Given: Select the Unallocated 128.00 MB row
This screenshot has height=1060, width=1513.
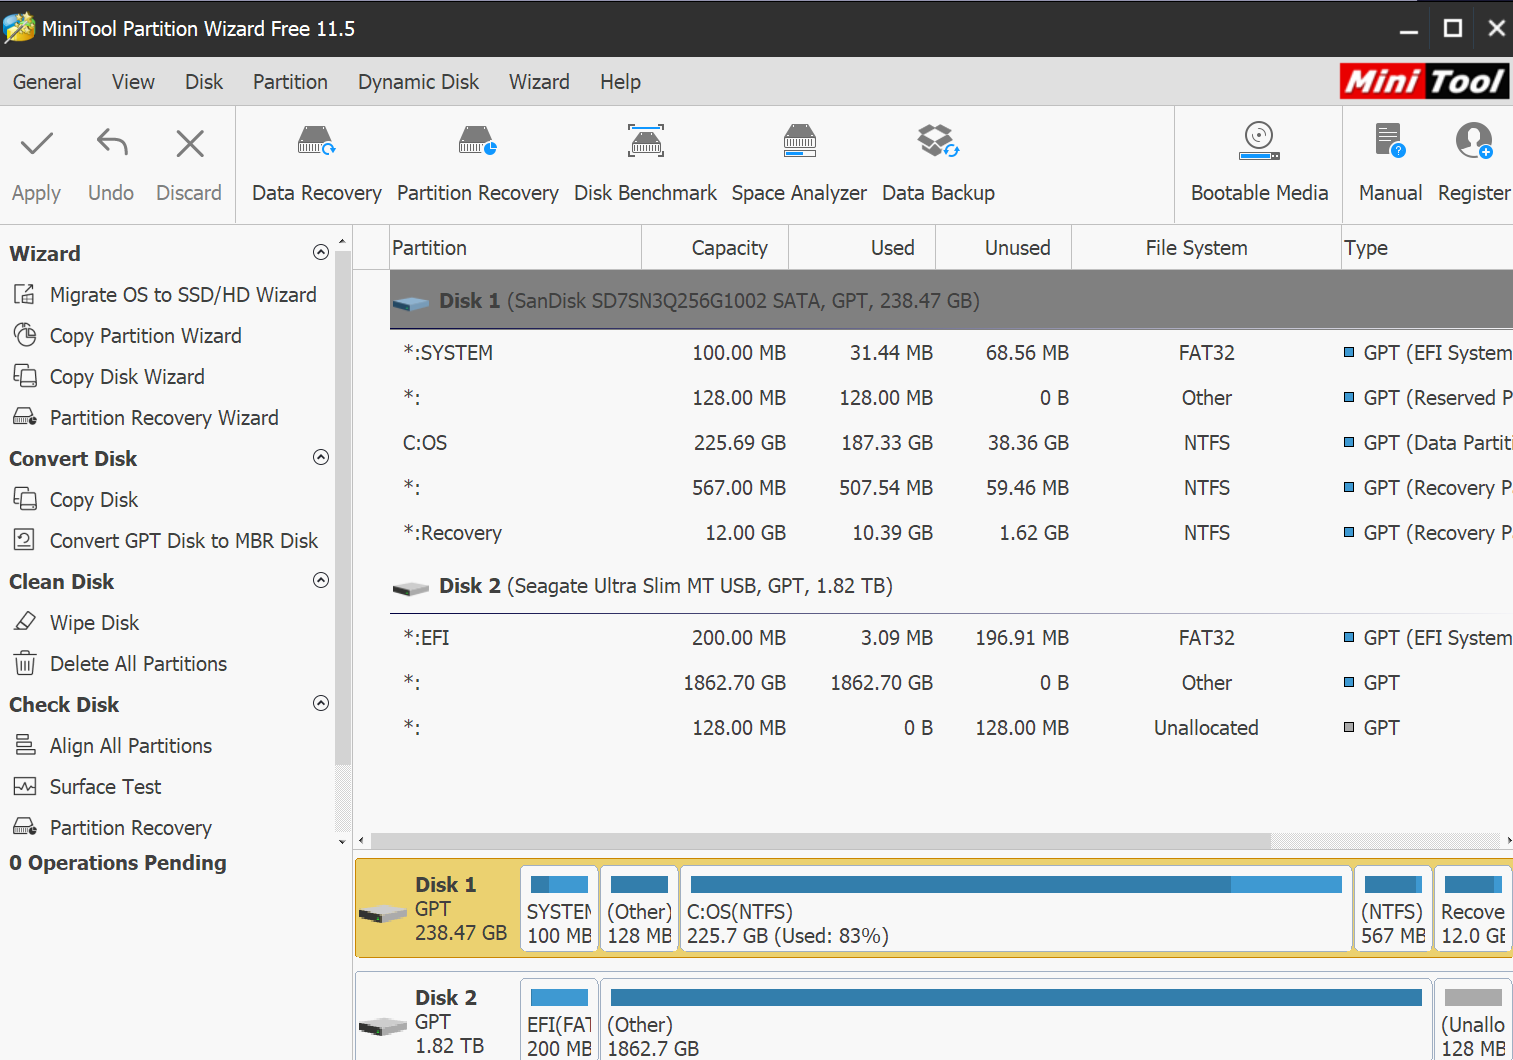Looking at the screenshot, I should 951,728.
